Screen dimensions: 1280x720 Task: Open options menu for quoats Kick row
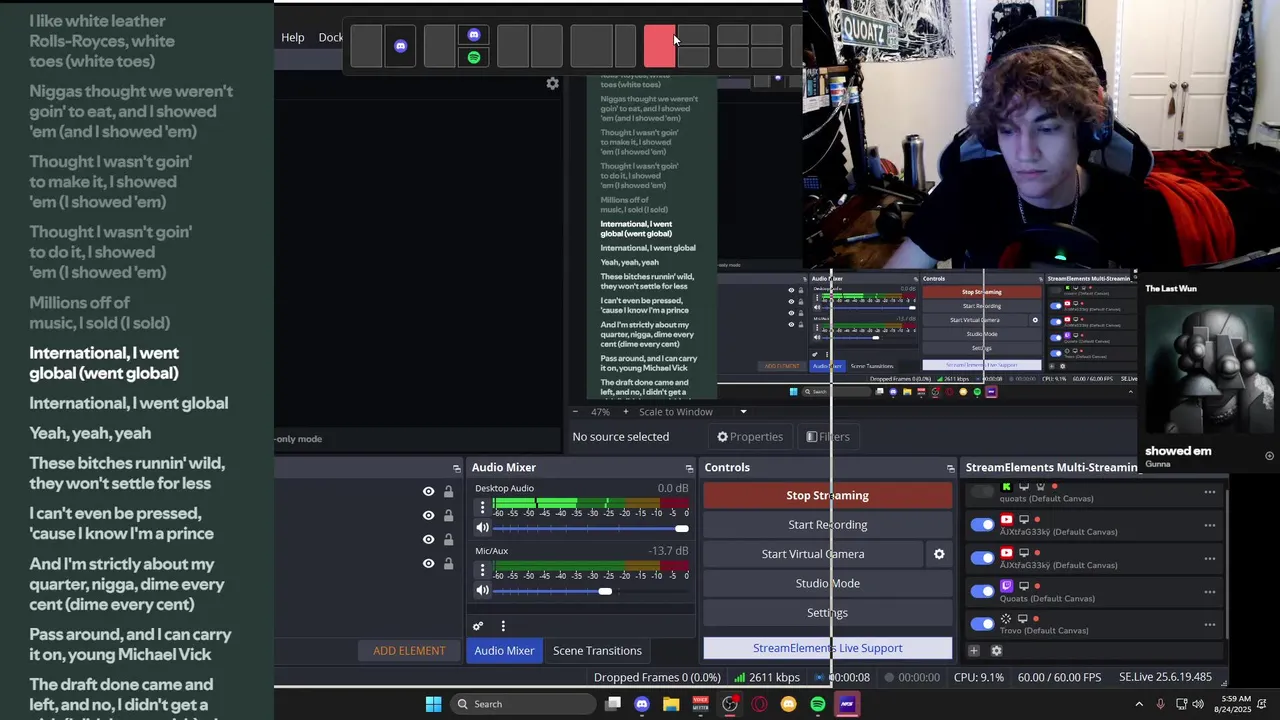[x=1210, y=492]
